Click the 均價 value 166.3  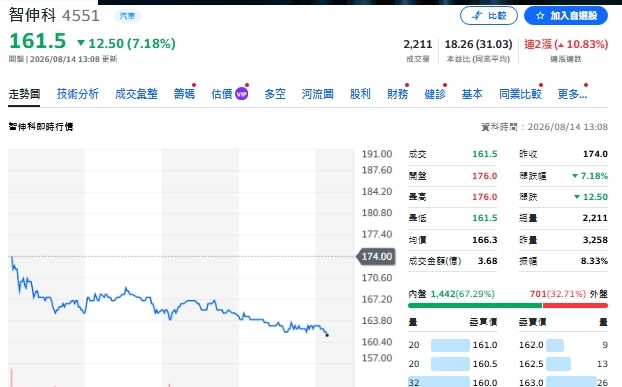tap(484, 240)
